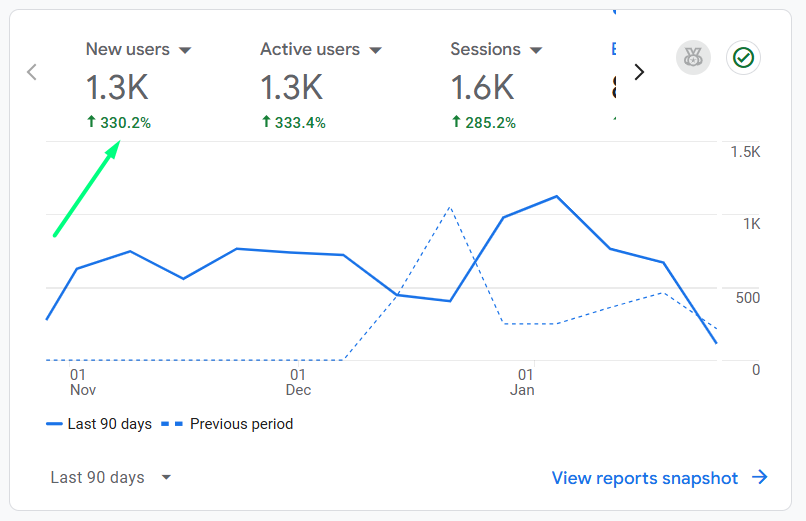Click the green up arrow beside 330.2%
806x521 pixels.
[x=92, y=123]
